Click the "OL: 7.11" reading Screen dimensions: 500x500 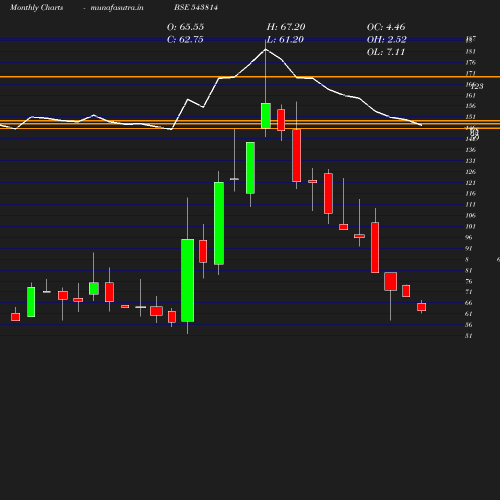click(386, 52)
